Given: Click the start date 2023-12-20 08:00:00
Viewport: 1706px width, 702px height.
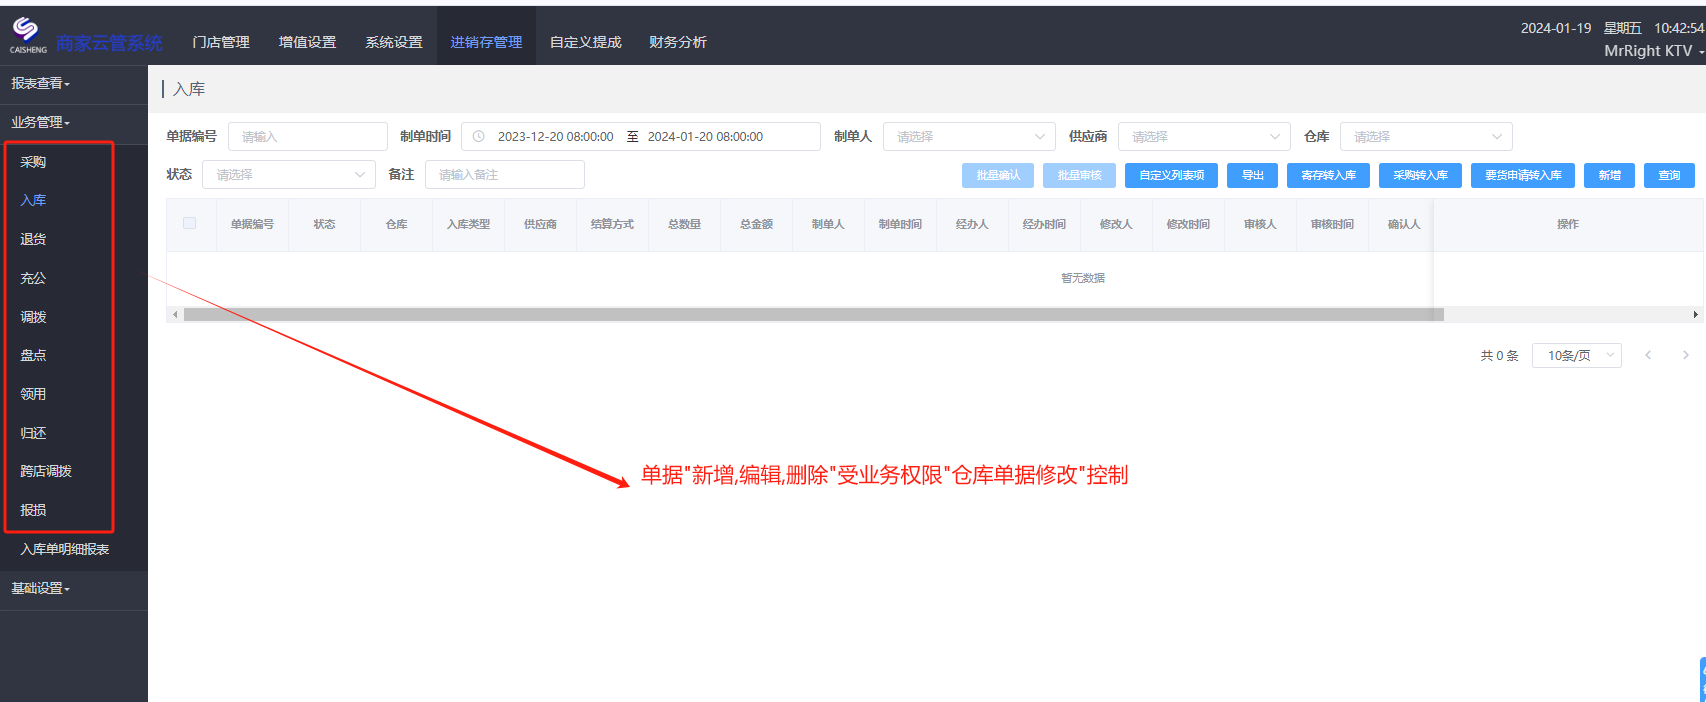Looking at the screenshot, I should (556, 137).
